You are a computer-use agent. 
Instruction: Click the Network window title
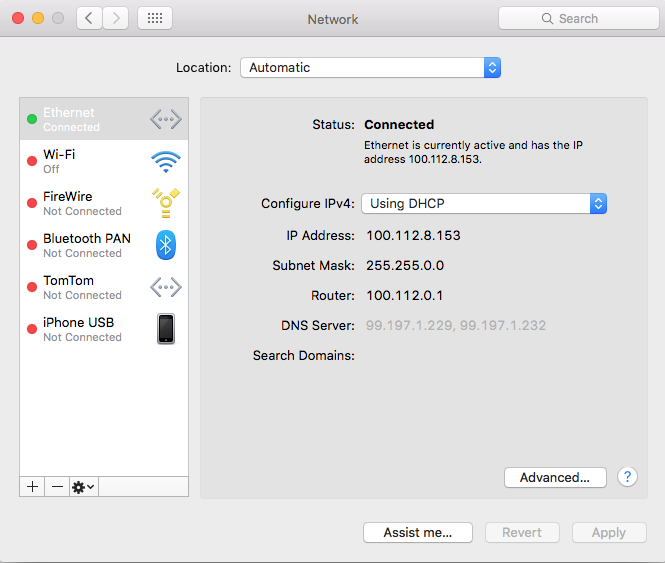click(333, 19)
